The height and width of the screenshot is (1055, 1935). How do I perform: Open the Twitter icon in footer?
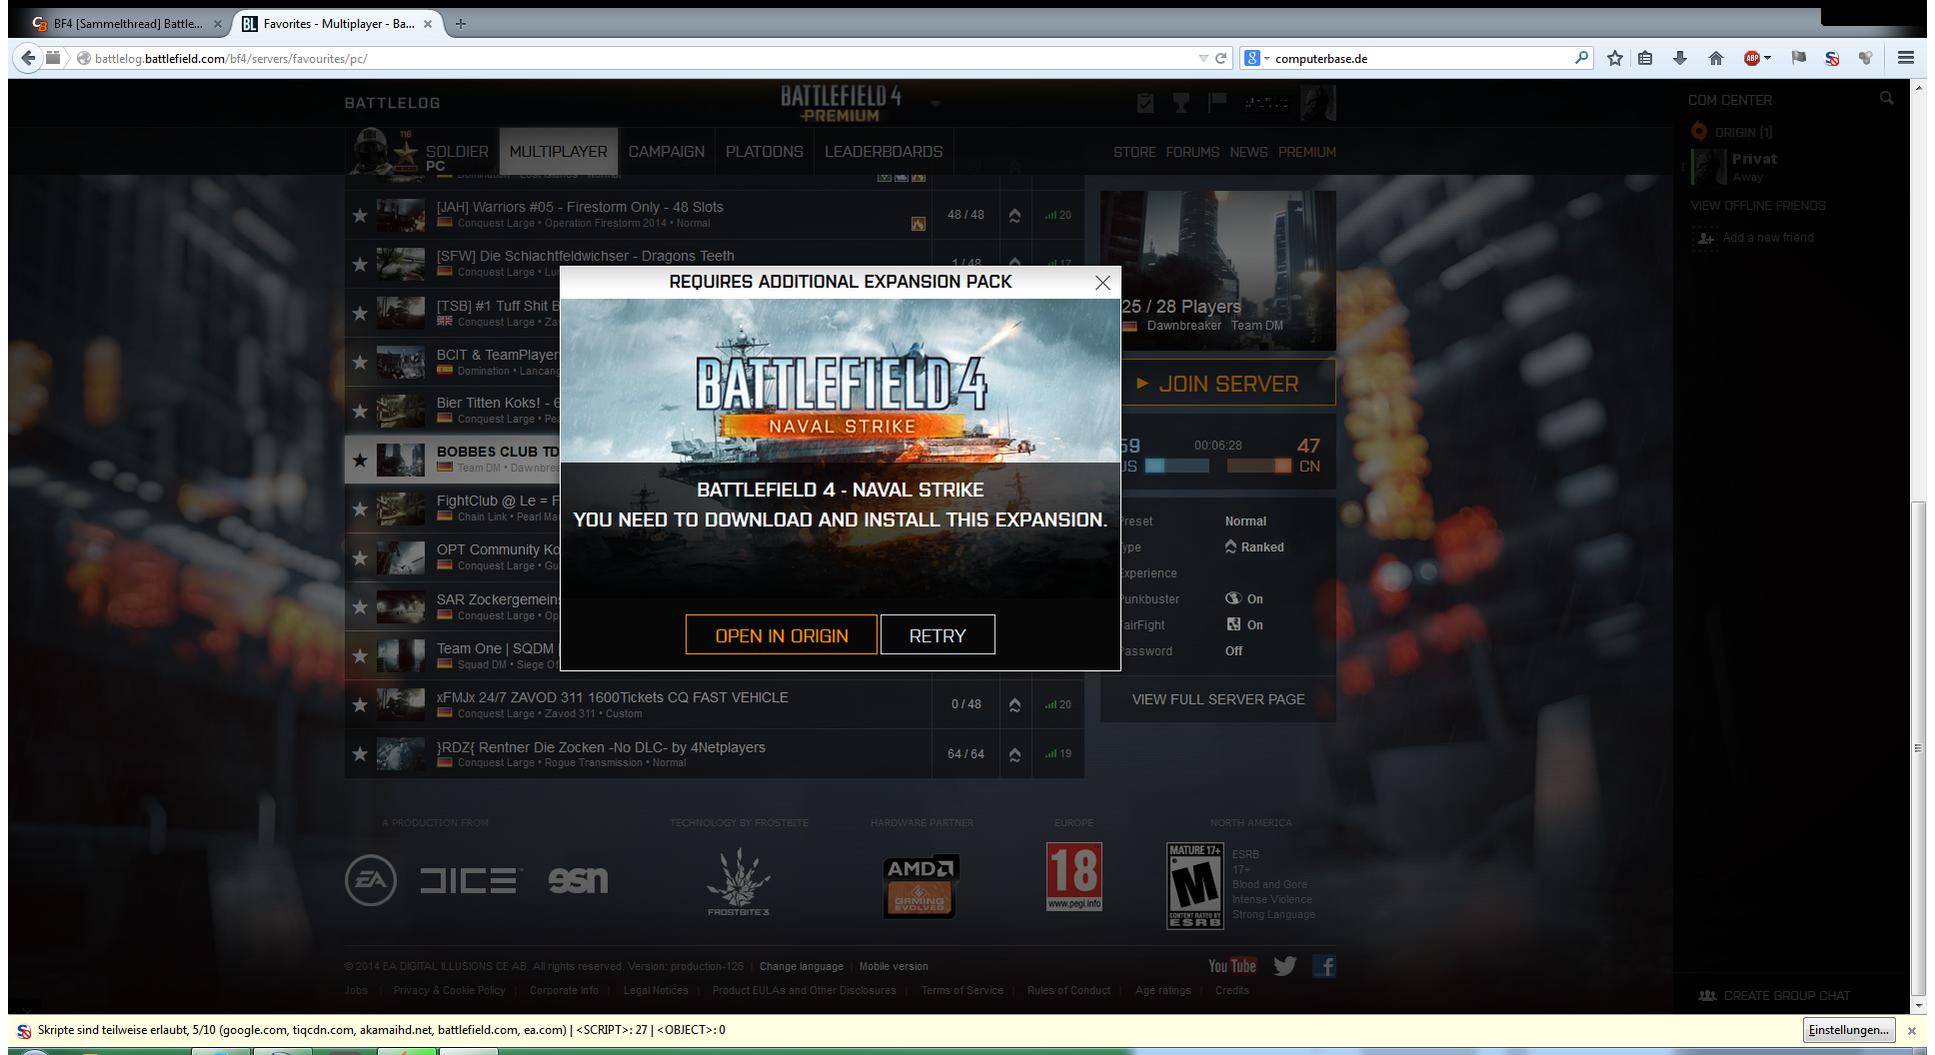(x=1285, y=966)
